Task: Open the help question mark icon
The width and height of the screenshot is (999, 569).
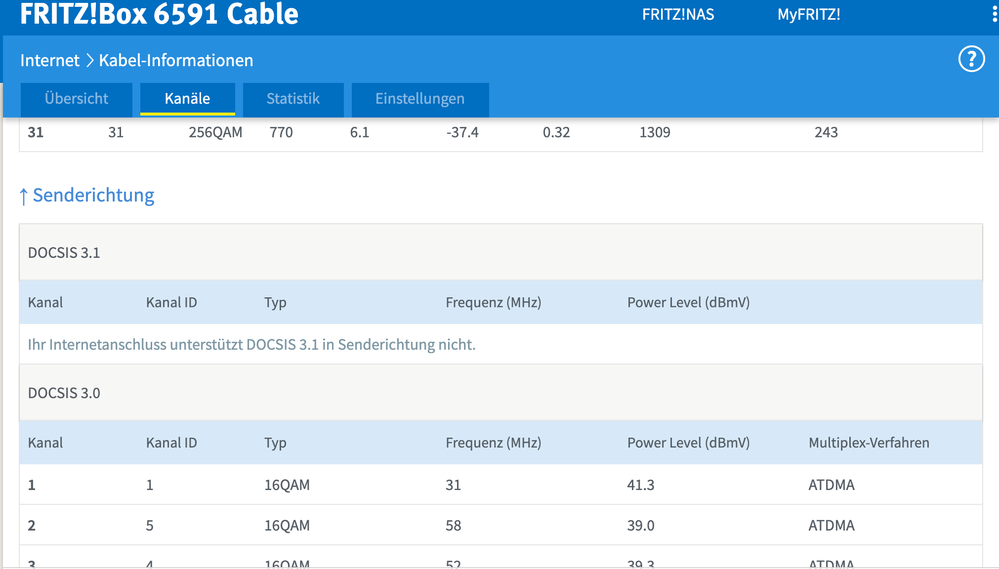Action: click(971, 59)
